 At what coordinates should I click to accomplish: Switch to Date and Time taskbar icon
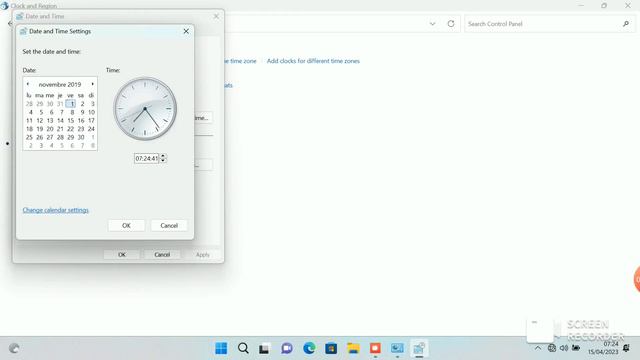[419, 348]
